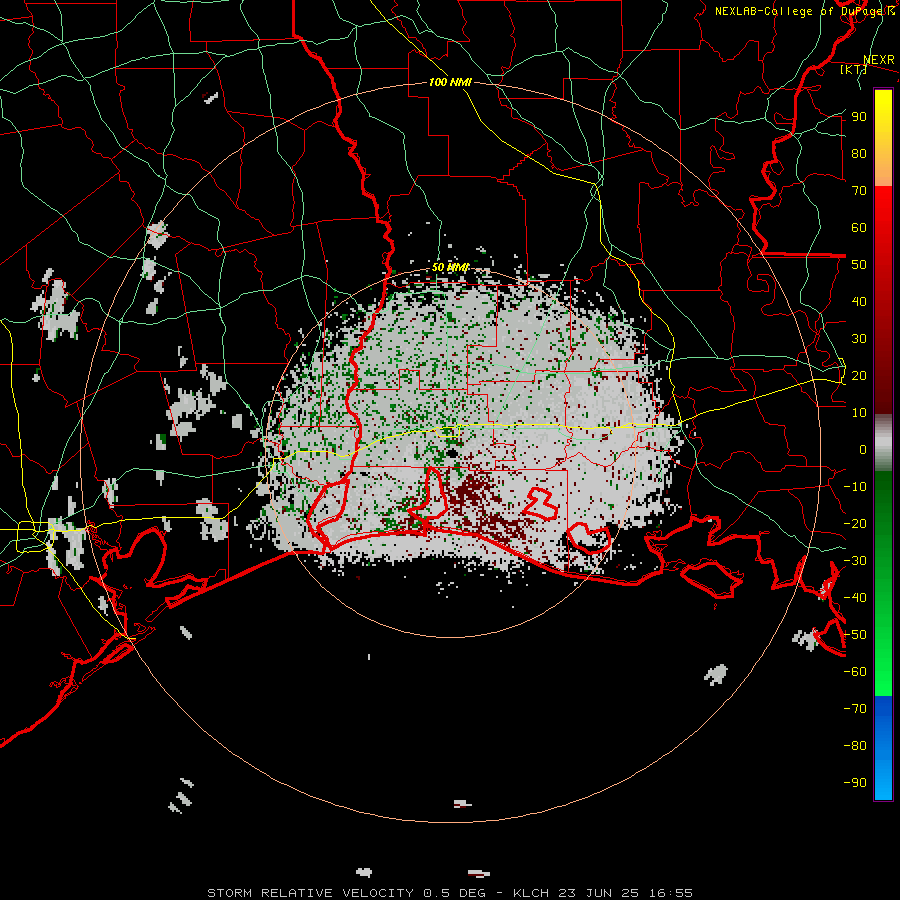Click the -20 value on velocity scale
900x900 pixels.
(x=855, y=524)
